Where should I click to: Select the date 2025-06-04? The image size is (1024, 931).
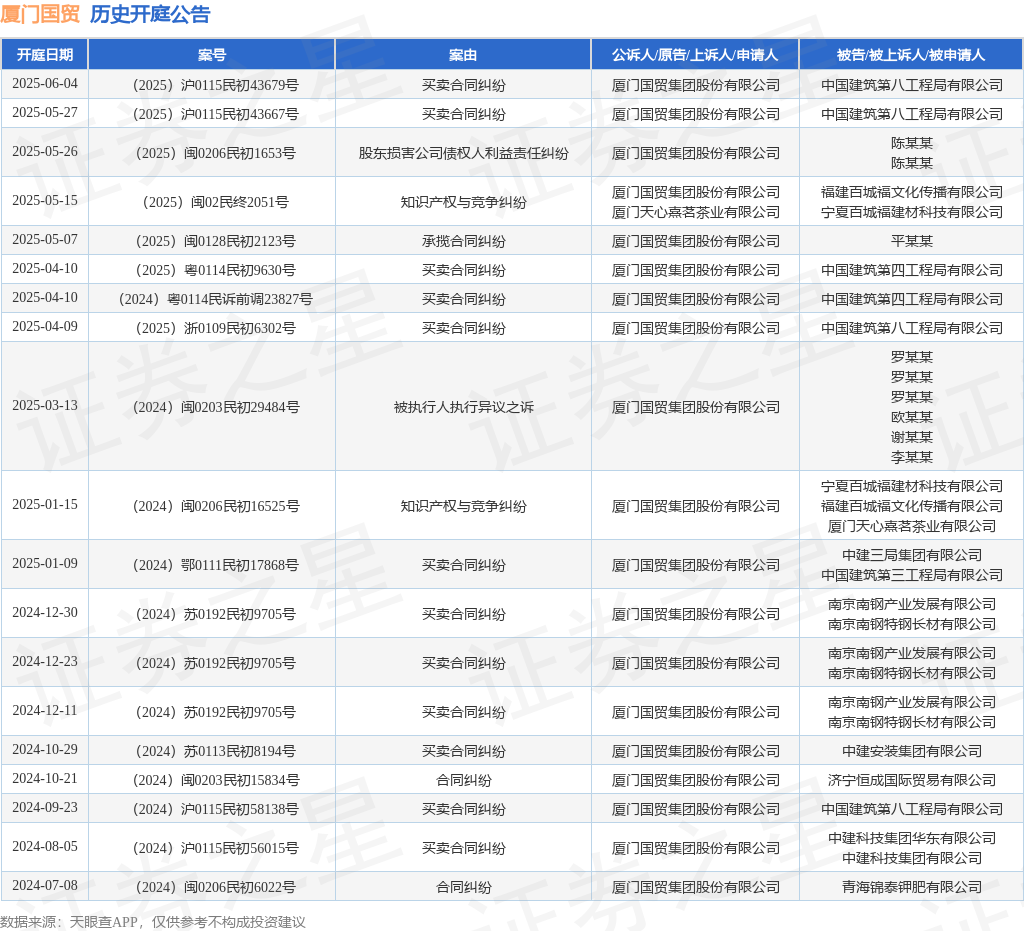(x=44, y=84)
